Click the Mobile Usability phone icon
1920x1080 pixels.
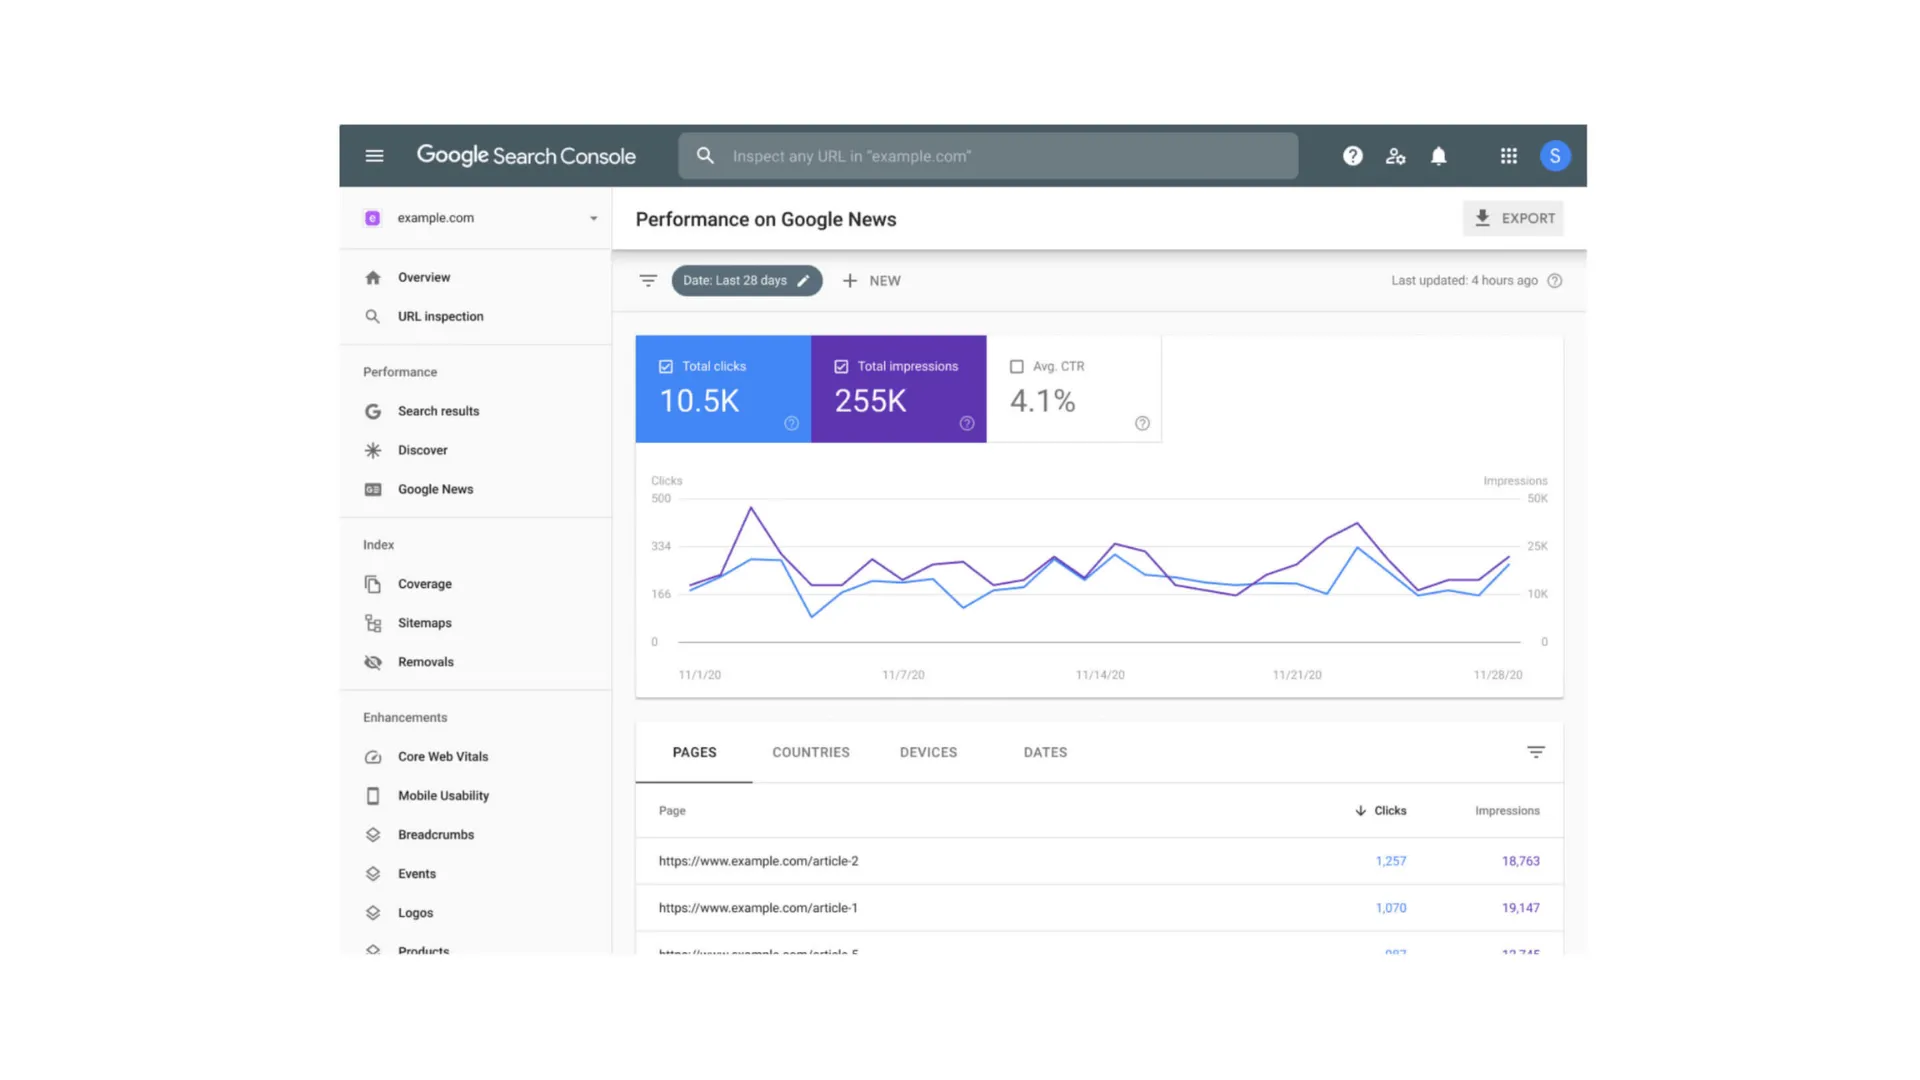[x=373, y=796]
